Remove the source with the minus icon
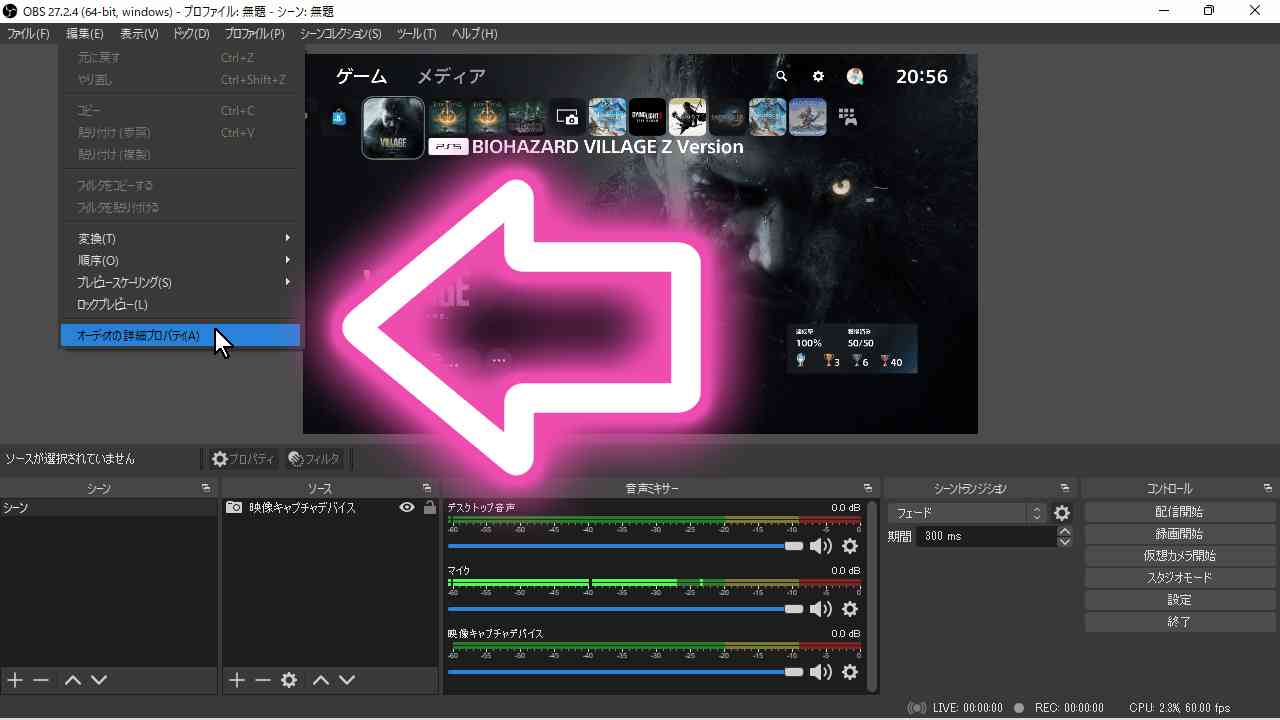 click(263, 680)
